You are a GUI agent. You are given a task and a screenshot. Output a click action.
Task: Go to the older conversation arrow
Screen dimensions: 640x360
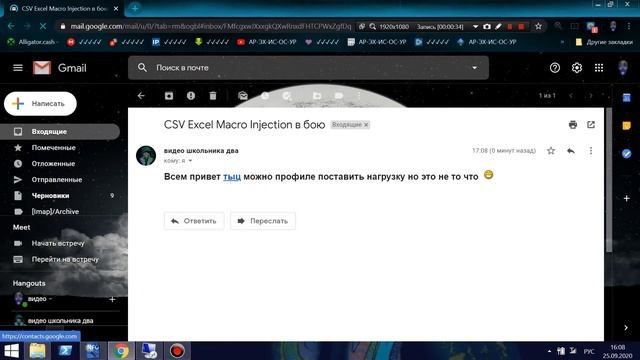591,96
